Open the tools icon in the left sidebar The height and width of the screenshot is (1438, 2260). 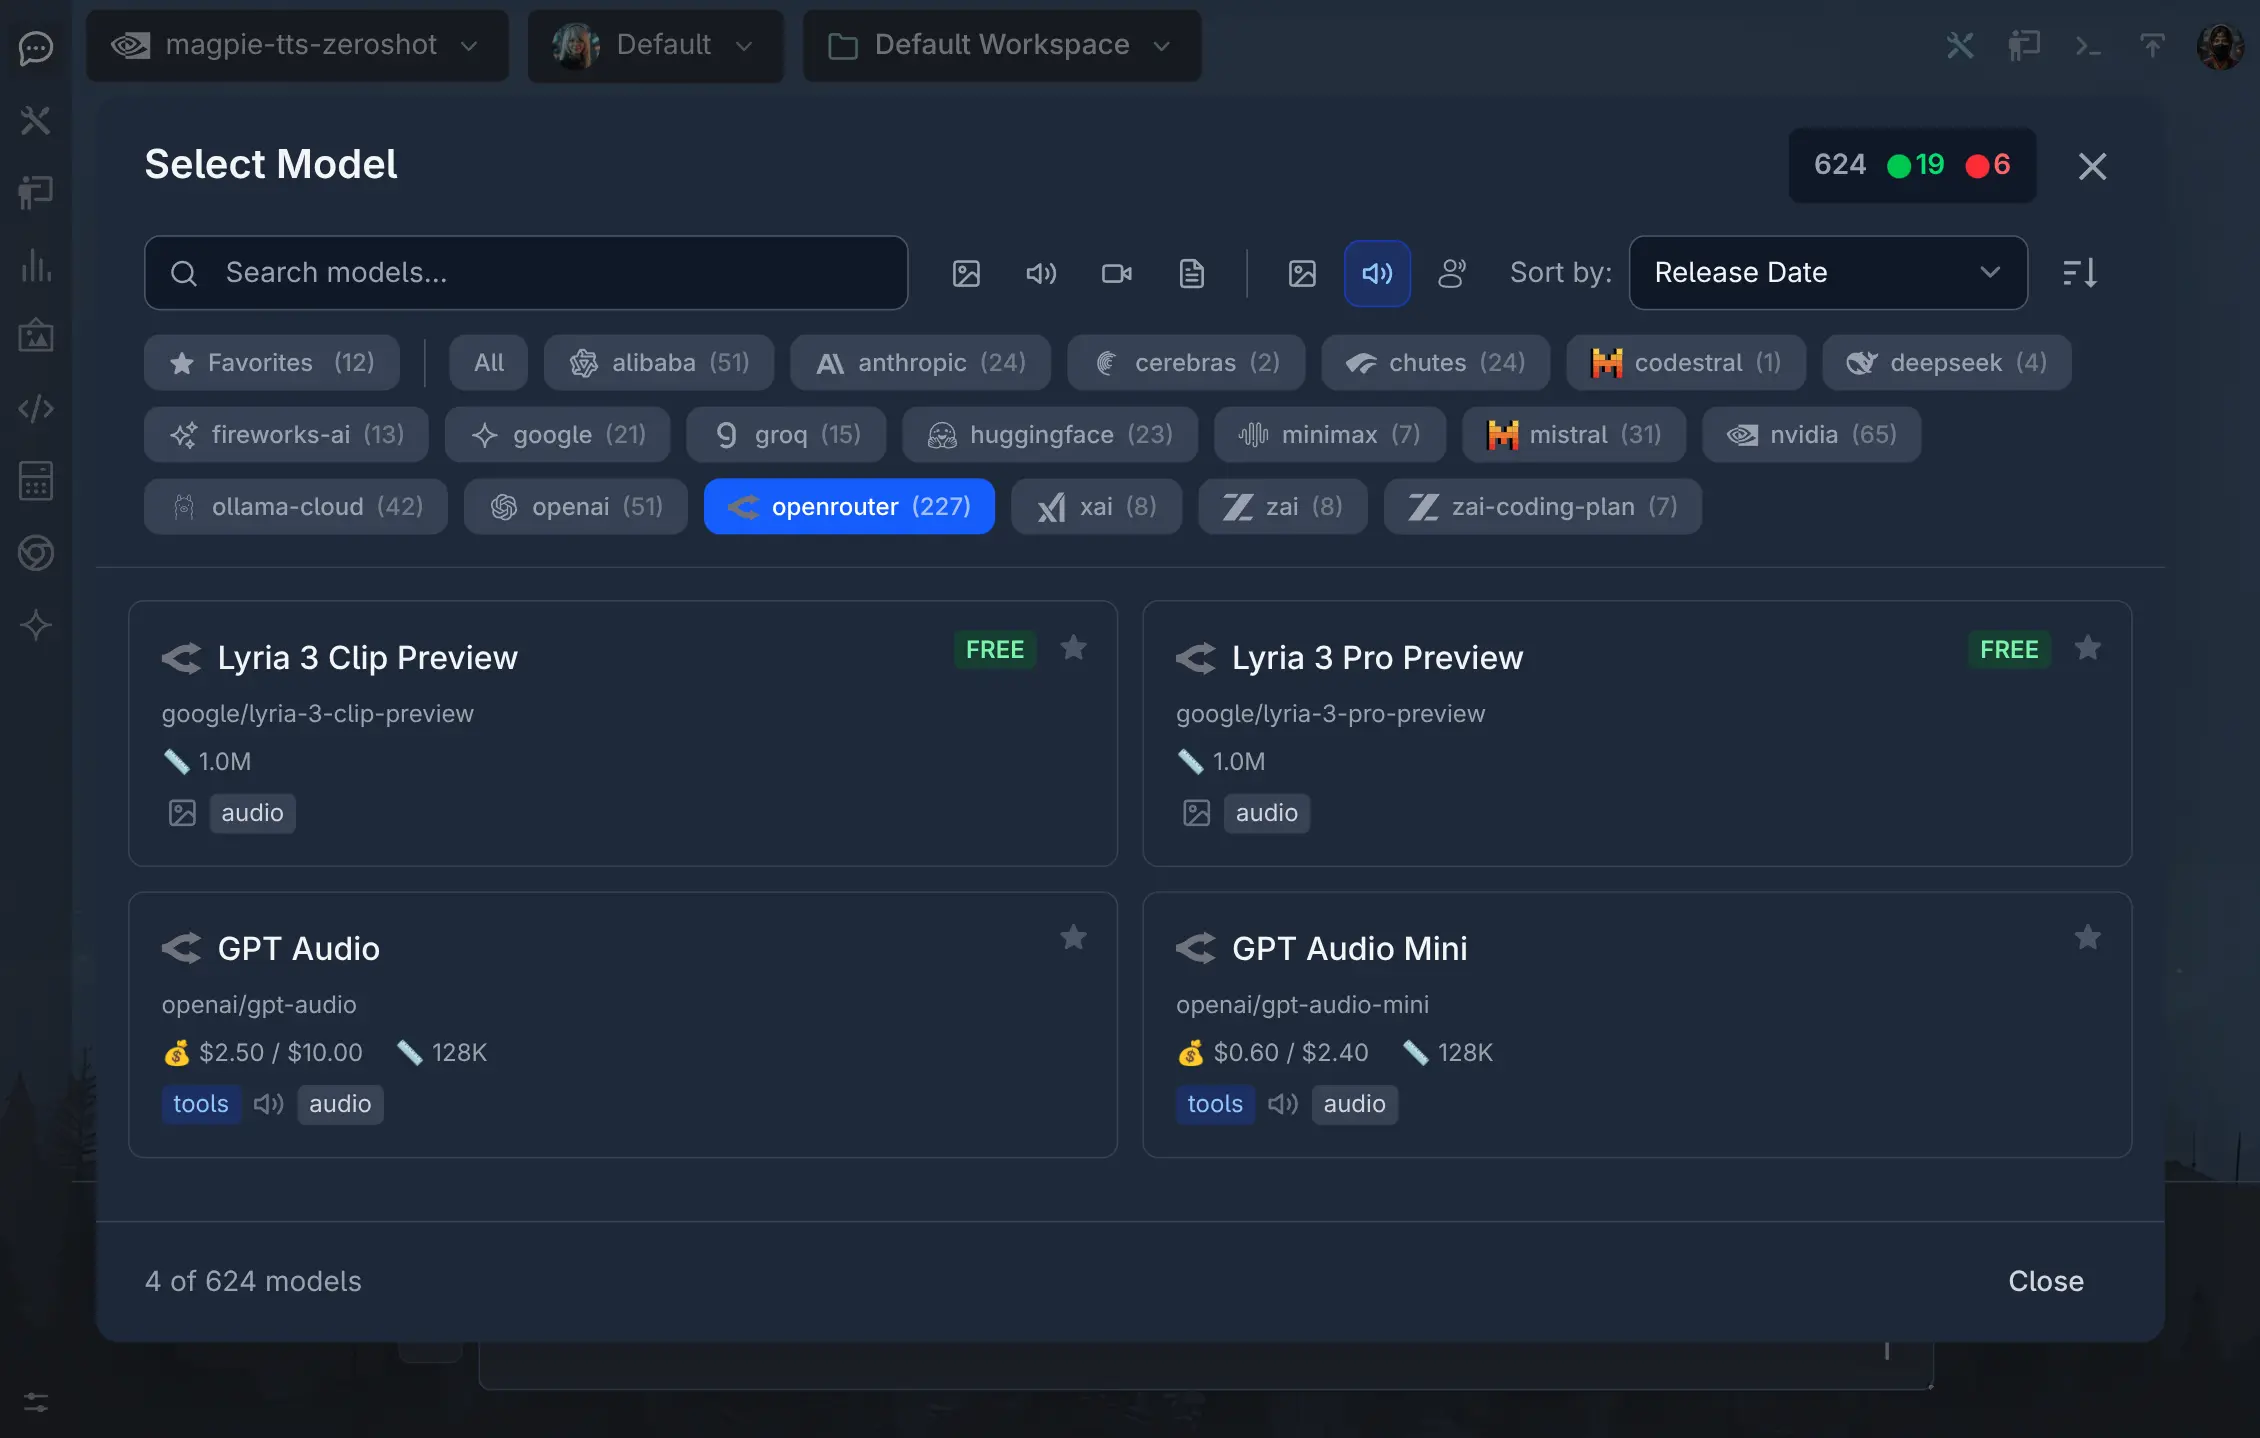[36, 120]
